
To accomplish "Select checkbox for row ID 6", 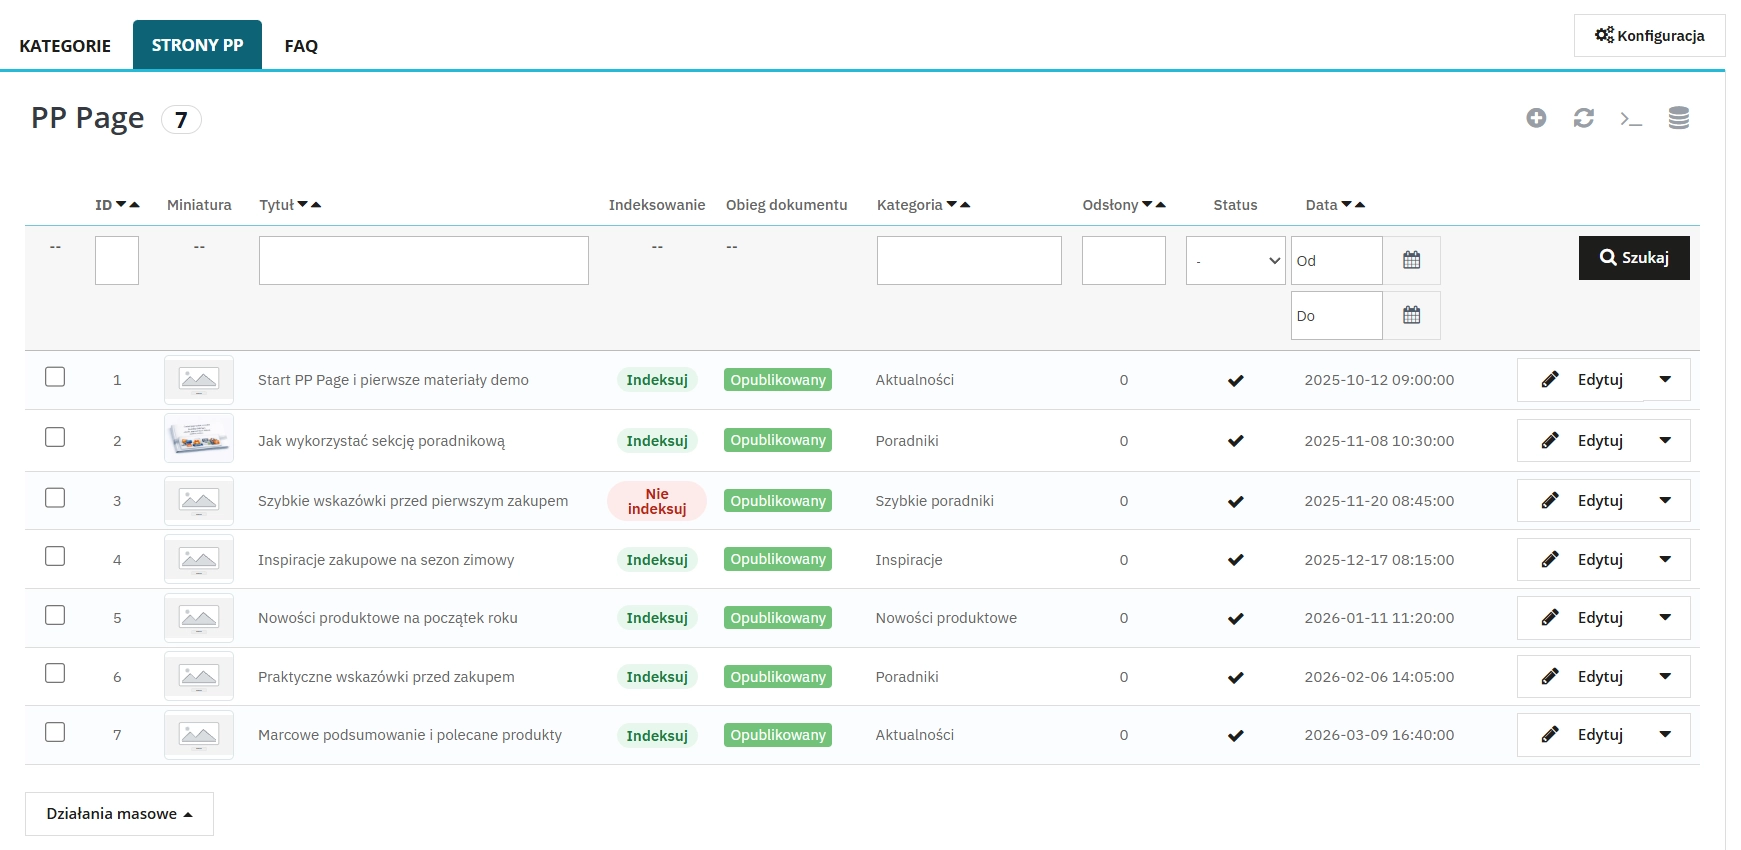I will (55, 673).
